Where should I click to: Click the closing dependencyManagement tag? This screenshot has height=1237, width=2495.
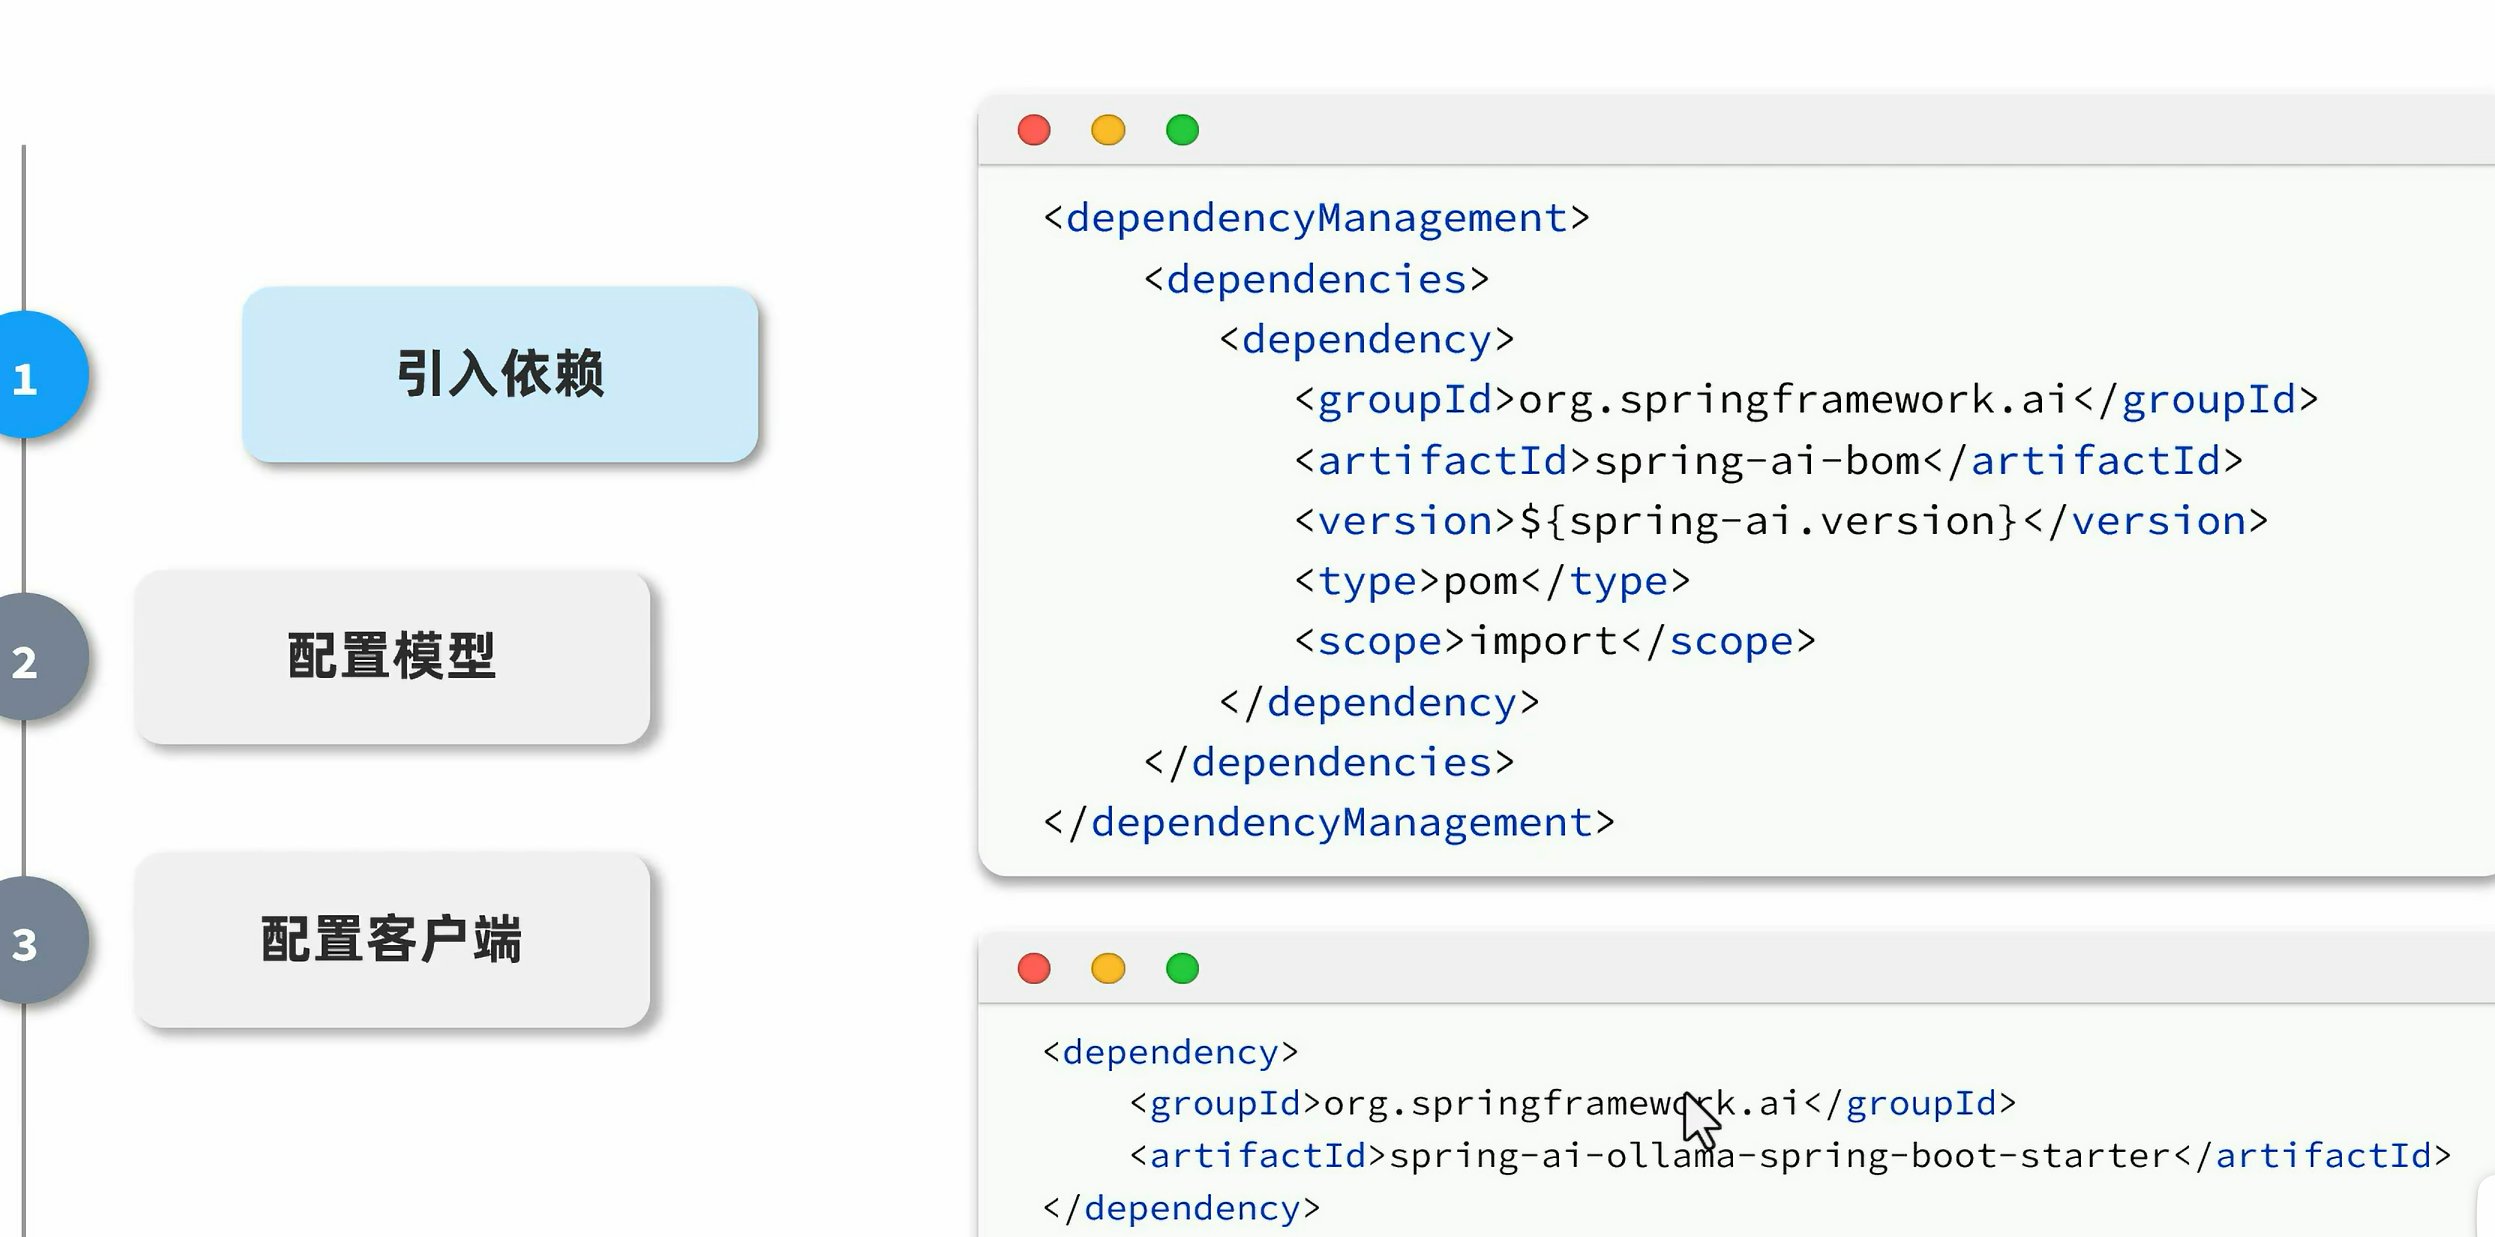coord(1328,823)
